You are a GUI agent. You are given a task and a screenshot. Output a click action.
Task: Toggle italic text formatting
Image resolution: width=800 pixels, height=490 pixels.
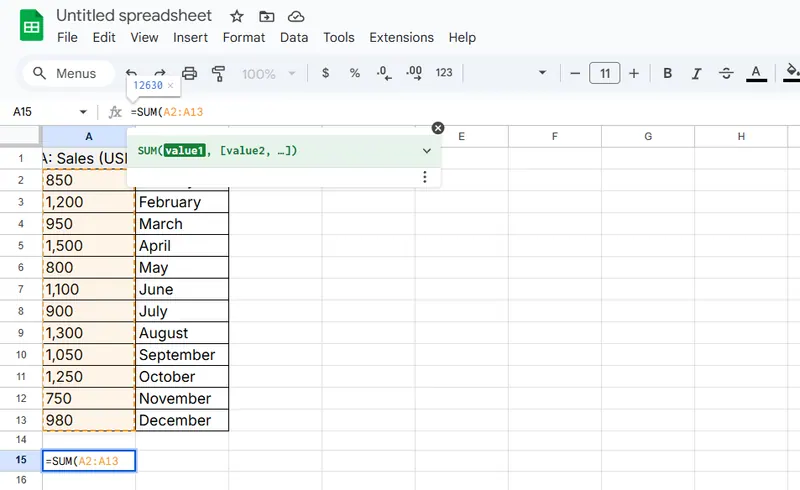pos(697,73)
